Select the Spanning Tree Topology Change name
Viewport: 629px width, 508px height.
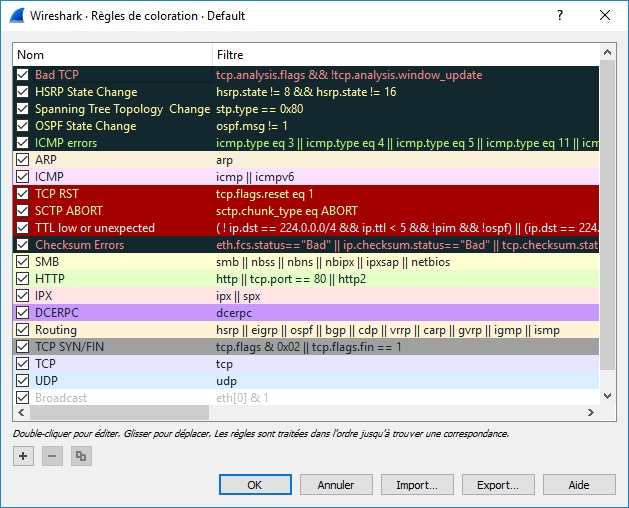pos(122,109)
